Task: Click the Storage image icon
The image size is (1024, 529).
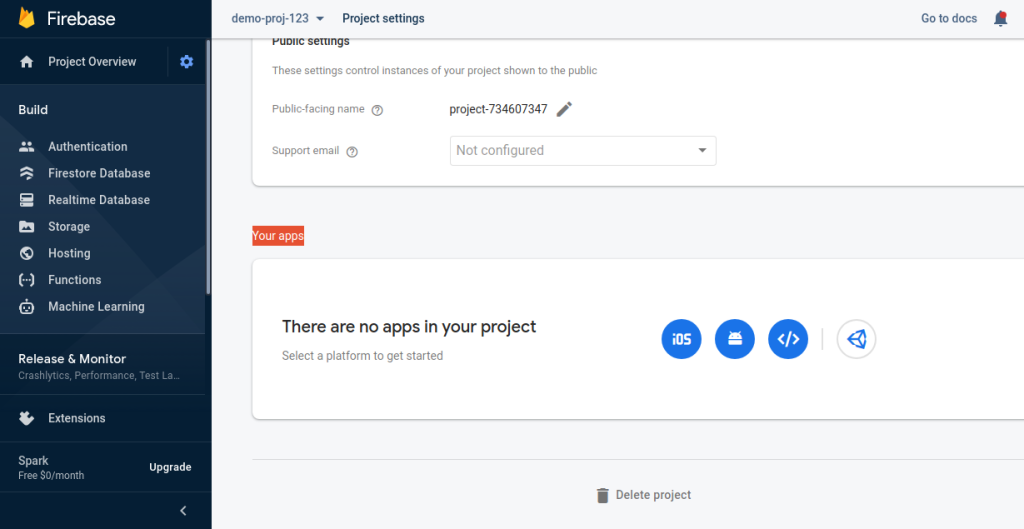Action: [27, 227]
